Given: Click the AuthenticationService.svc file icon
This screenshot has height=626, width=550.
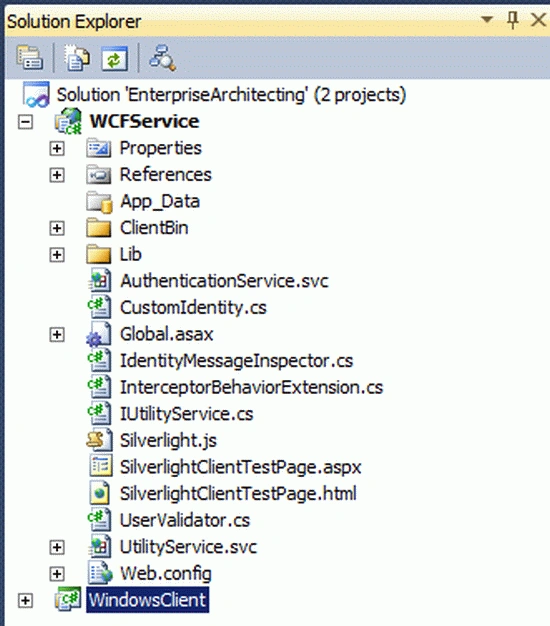Looking at the screenshot, I should 99,280.
